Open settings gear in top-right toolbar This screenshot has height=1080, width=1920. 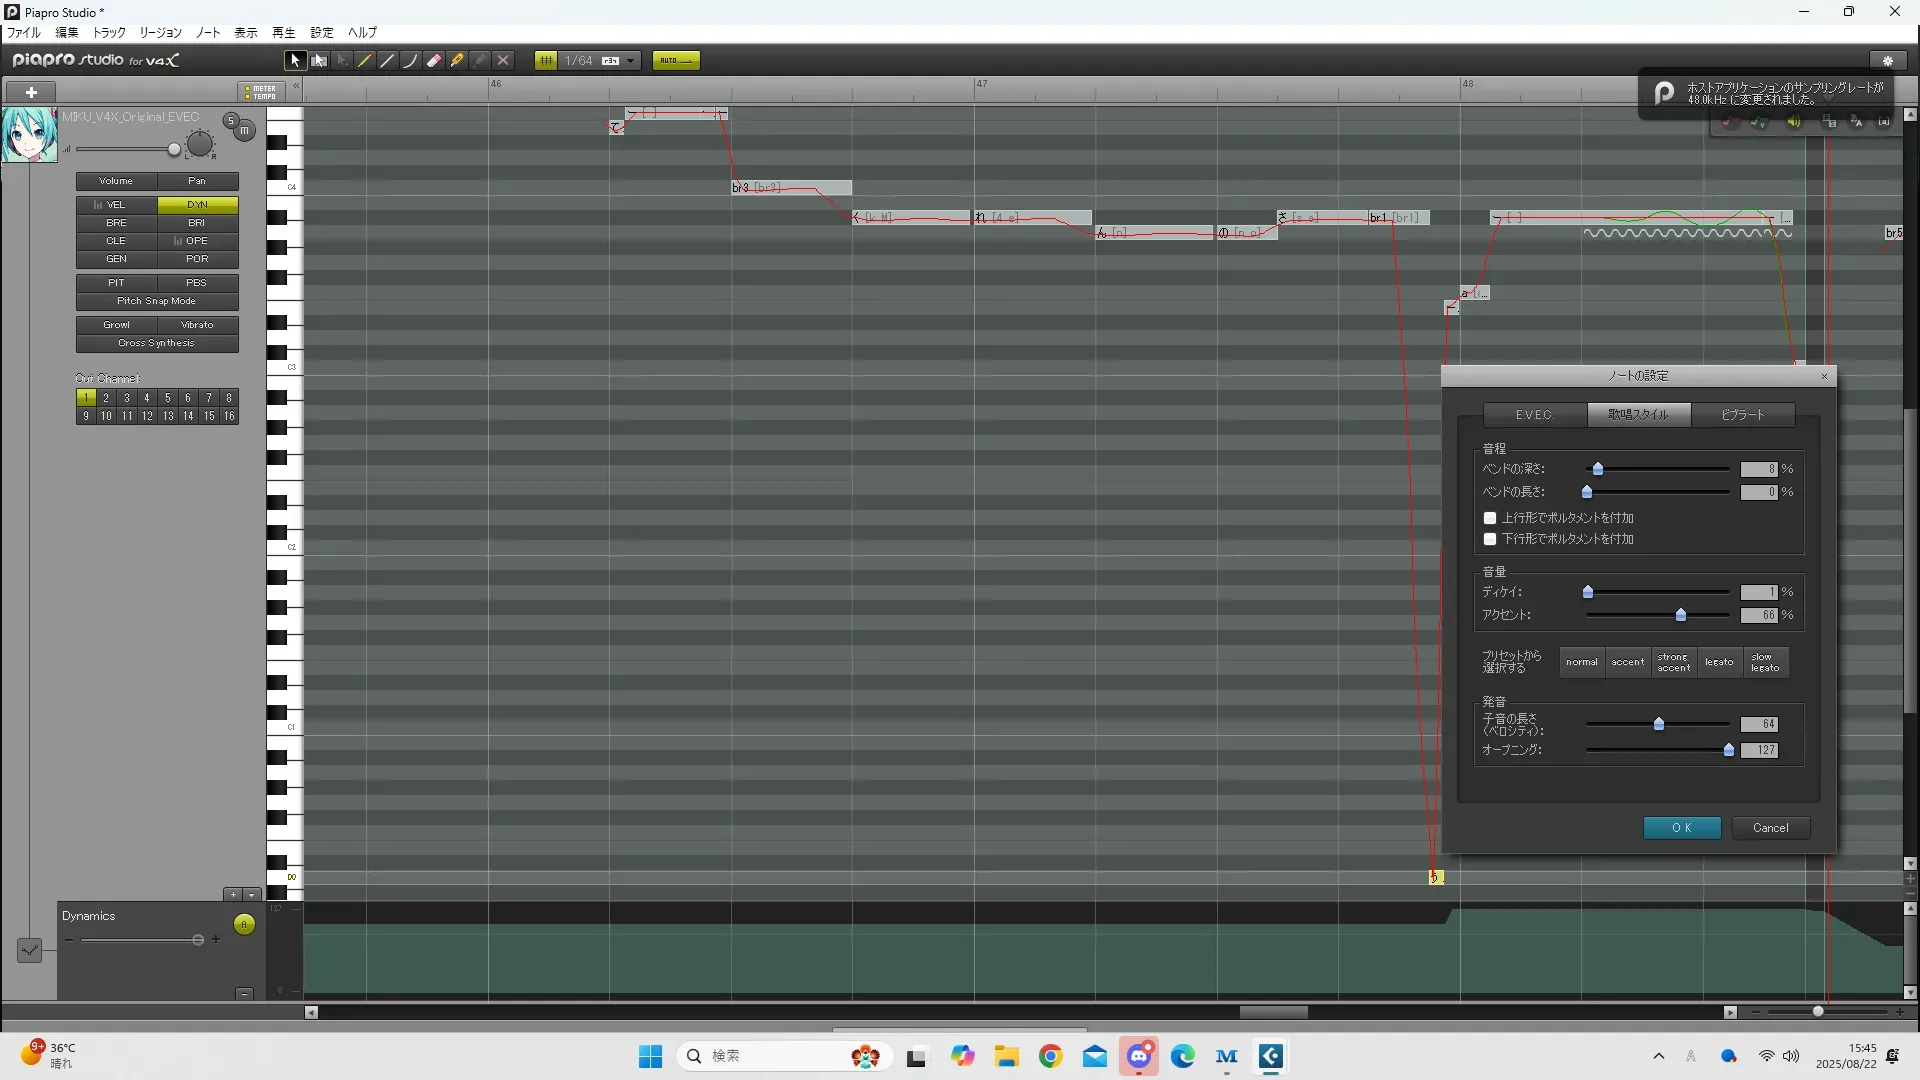tap(1887, 61)
